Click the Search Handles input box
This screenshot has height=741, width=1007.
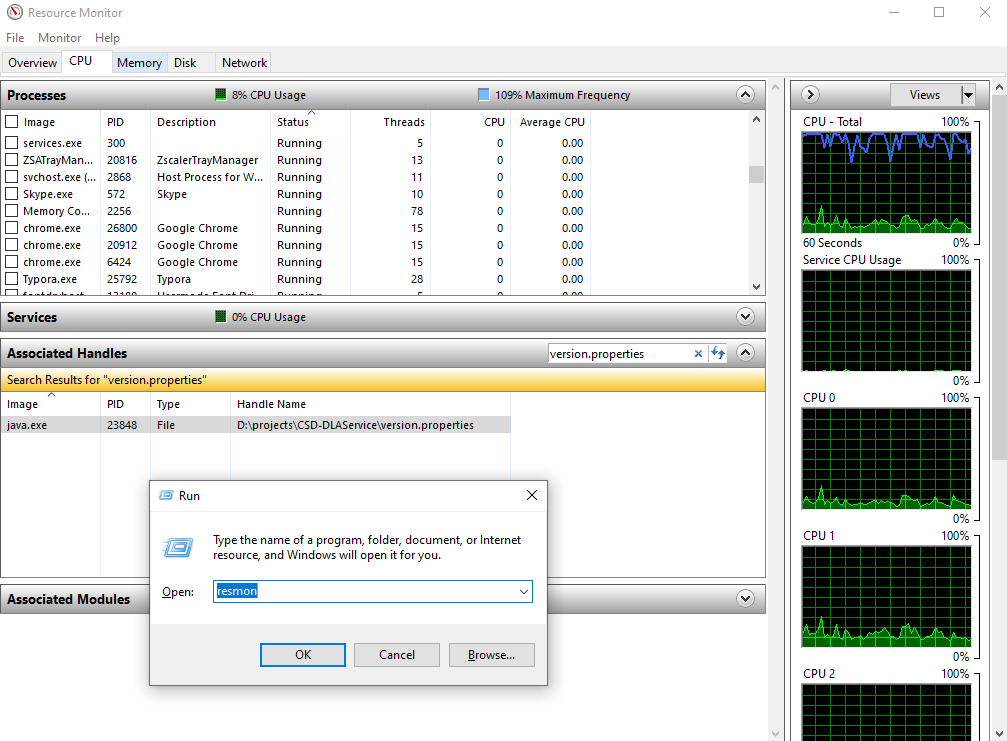(620, 354)
